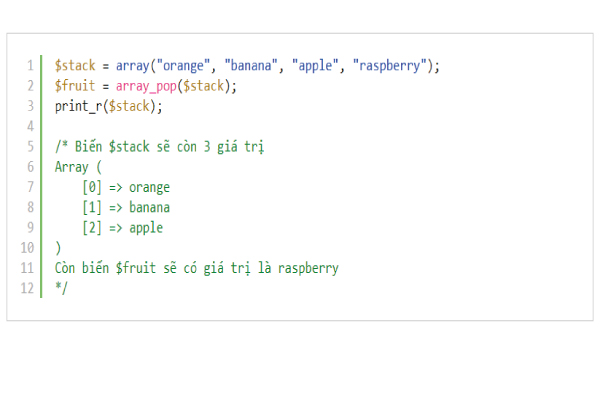This screenshot has width=600, height=400.
Task: Click the "[1] => banana" output line
Action: click(126, 207)
